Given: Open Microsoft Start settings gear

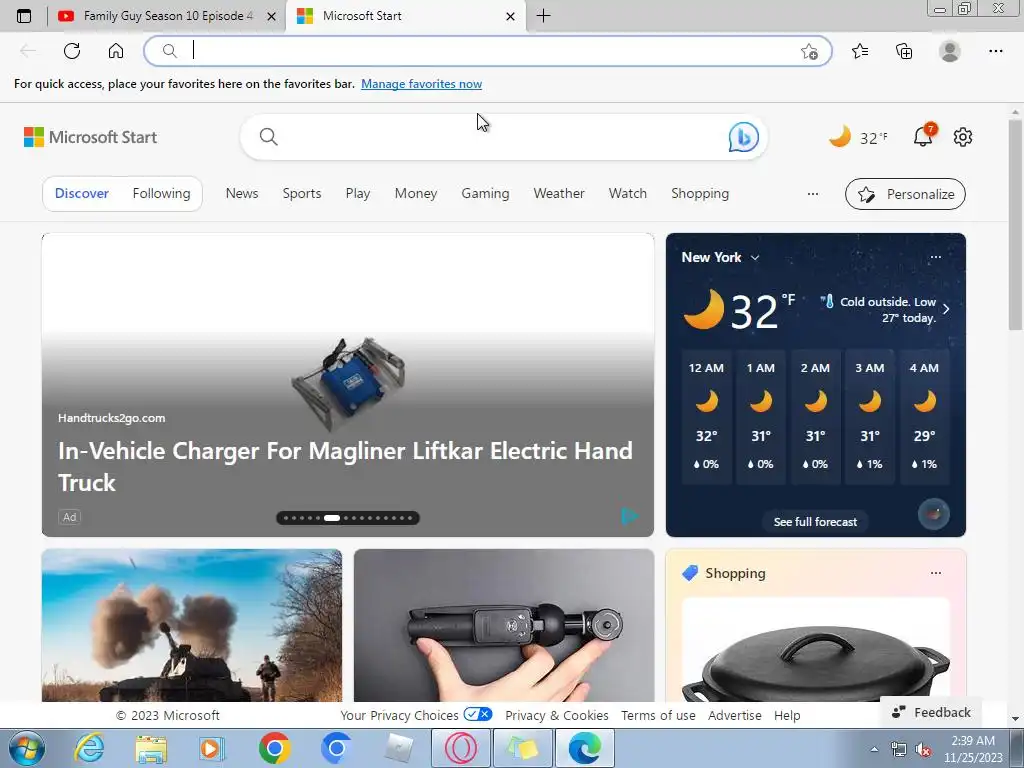Looking at the screenshot, I should pyautogui.click(x=963, y=136).
